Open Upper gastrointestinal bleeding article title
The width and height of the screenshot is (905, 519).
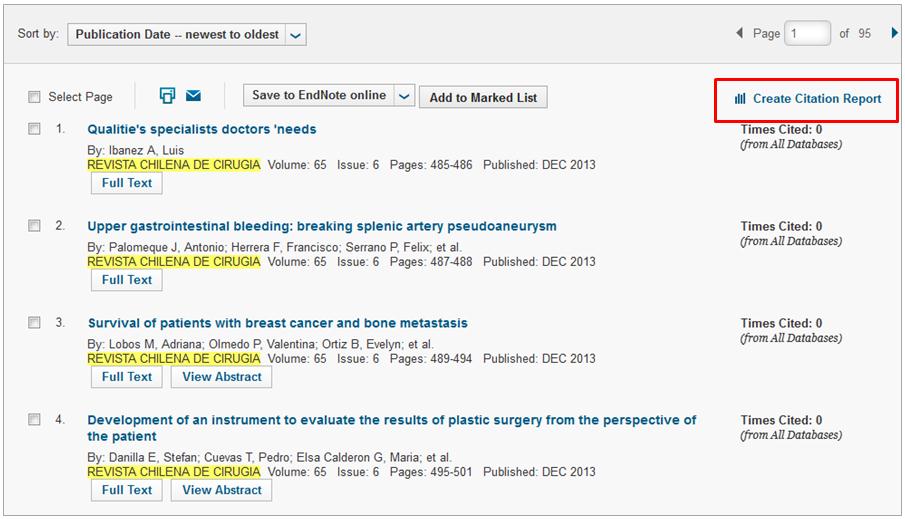[x=321, y=226]
